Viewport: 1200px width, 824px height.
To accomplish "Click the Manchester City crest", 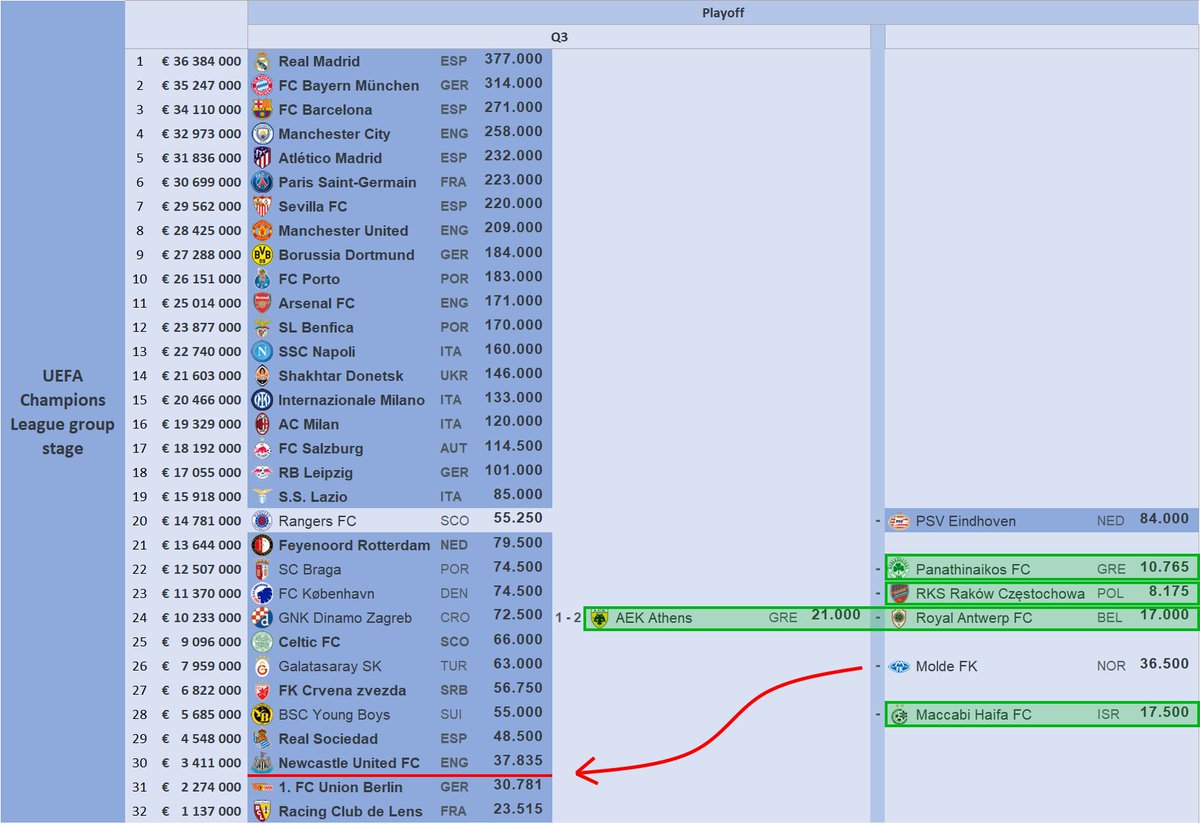I will click(x=262, y=133).
